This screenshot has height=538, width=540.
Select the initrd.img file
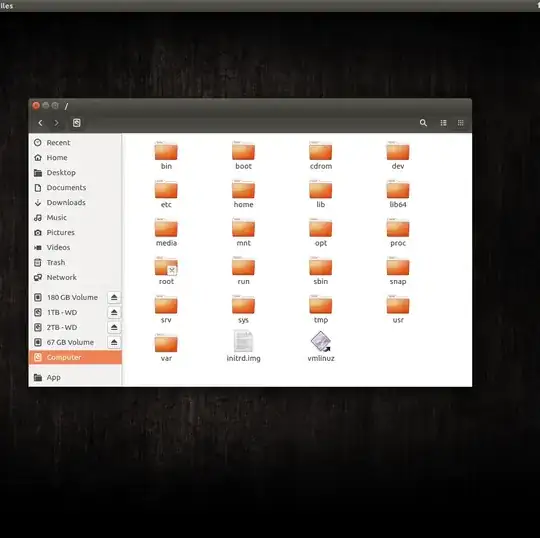[x=243, y=346]
